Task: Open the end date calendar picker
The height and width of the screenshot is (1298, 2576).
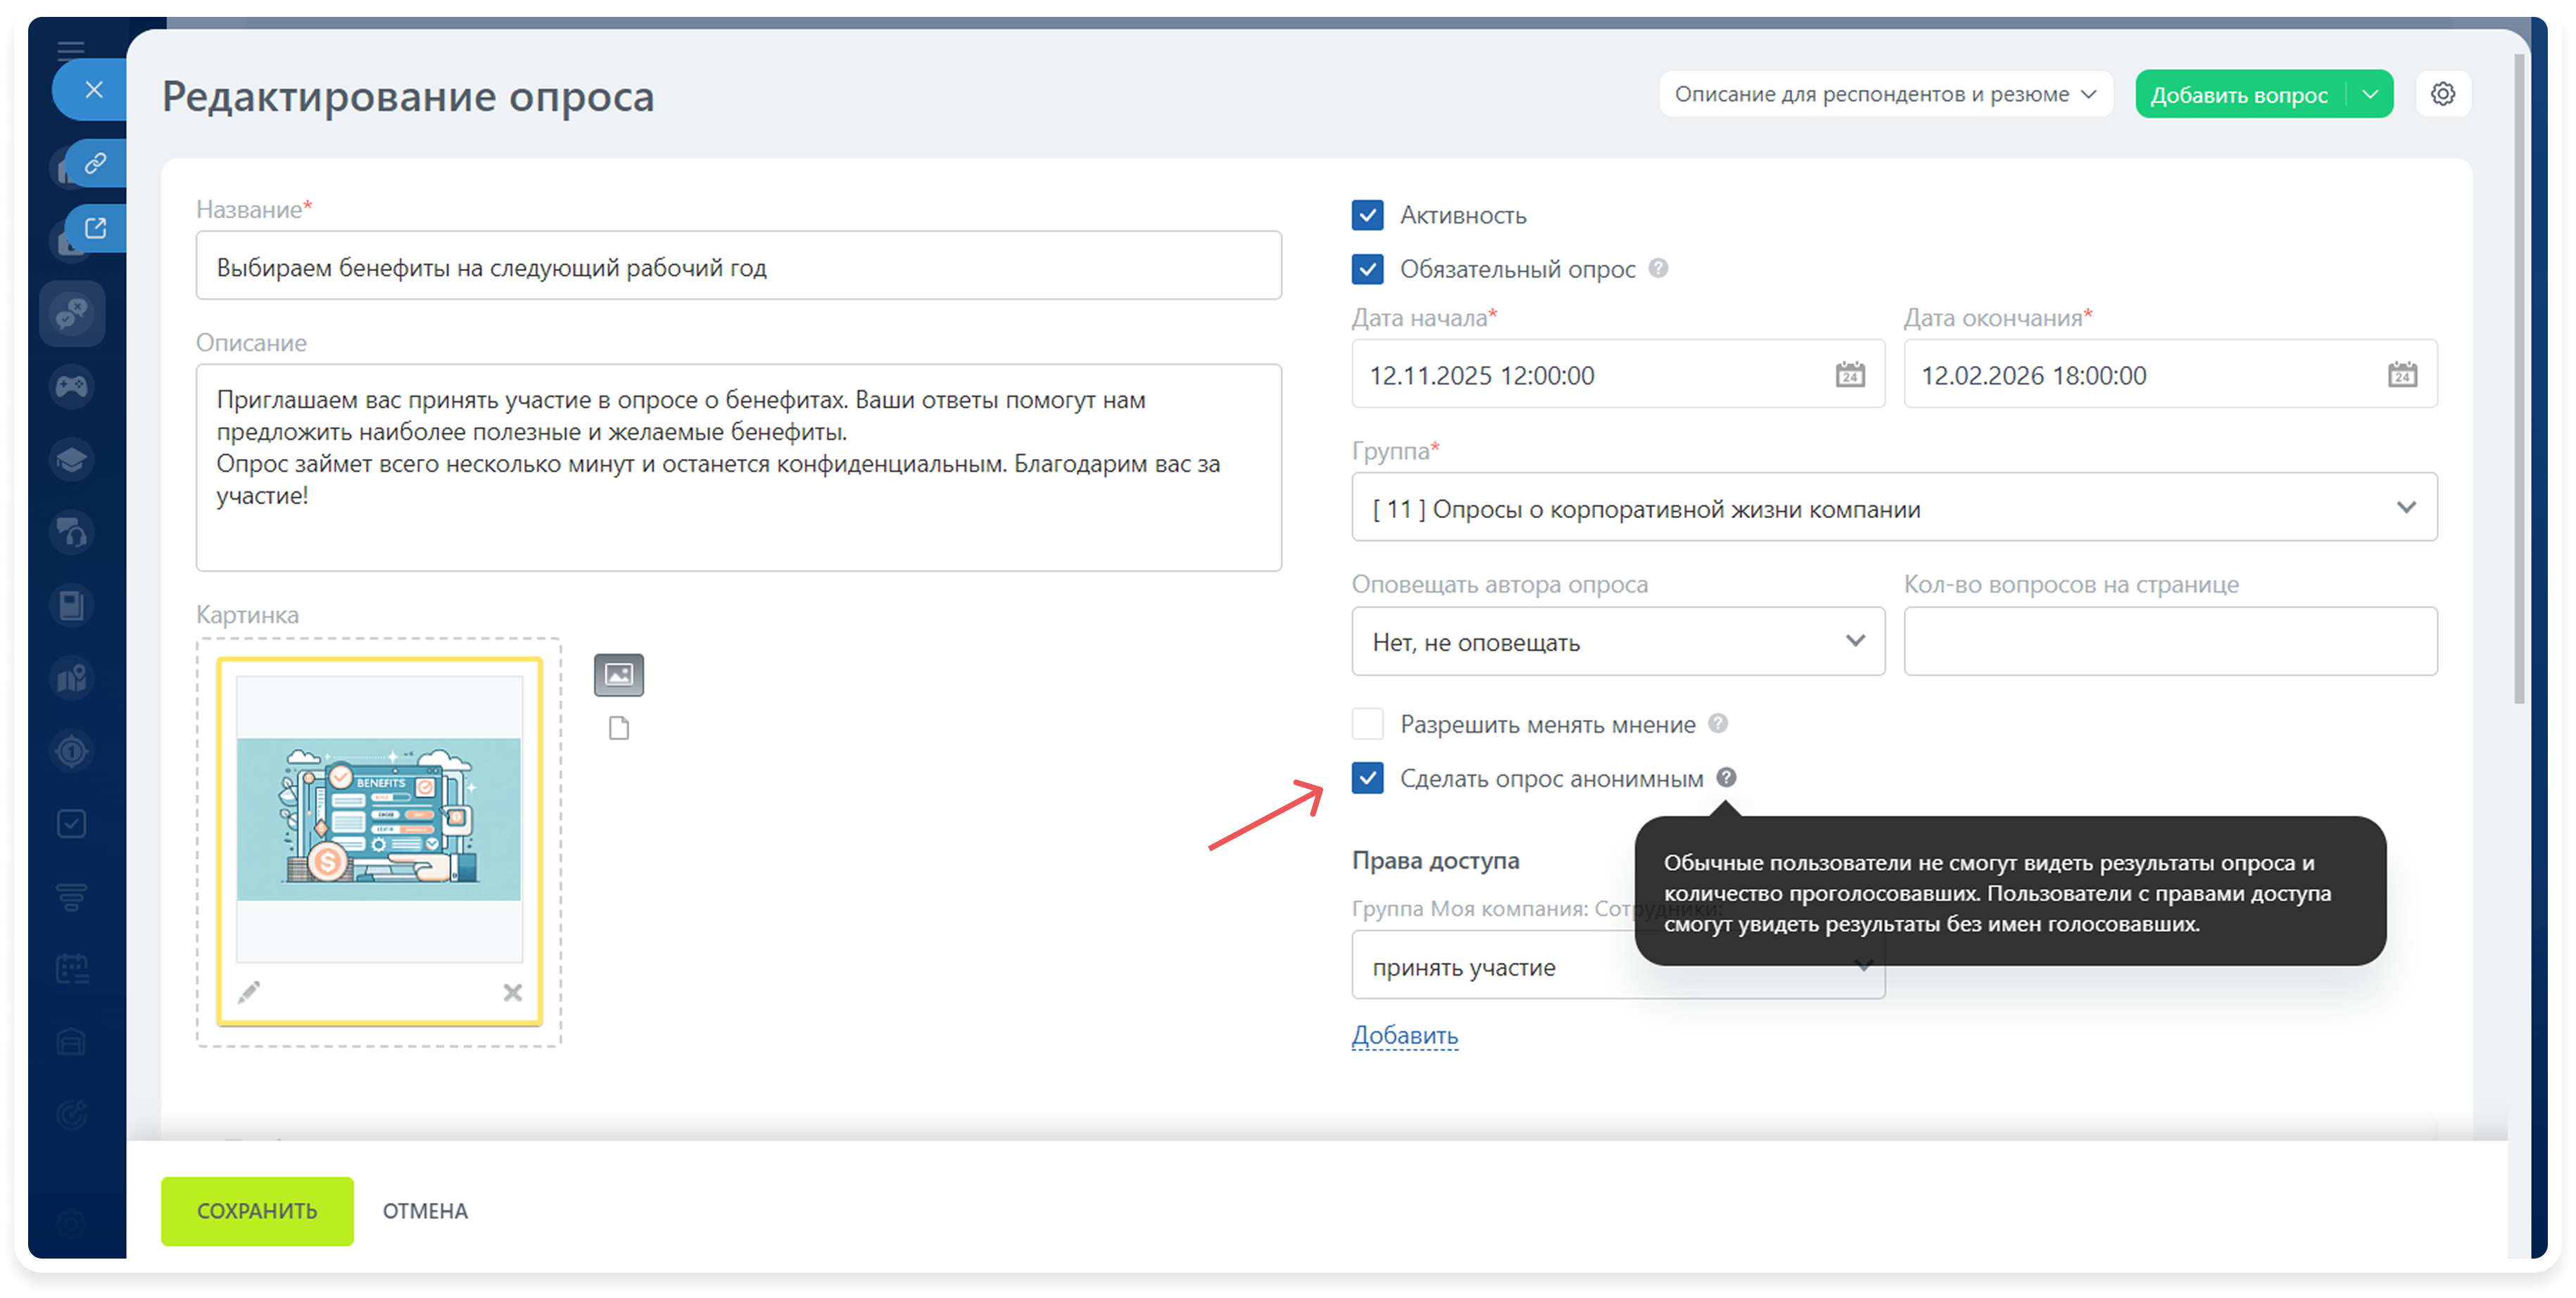Action: click(x=2402, y=375)
